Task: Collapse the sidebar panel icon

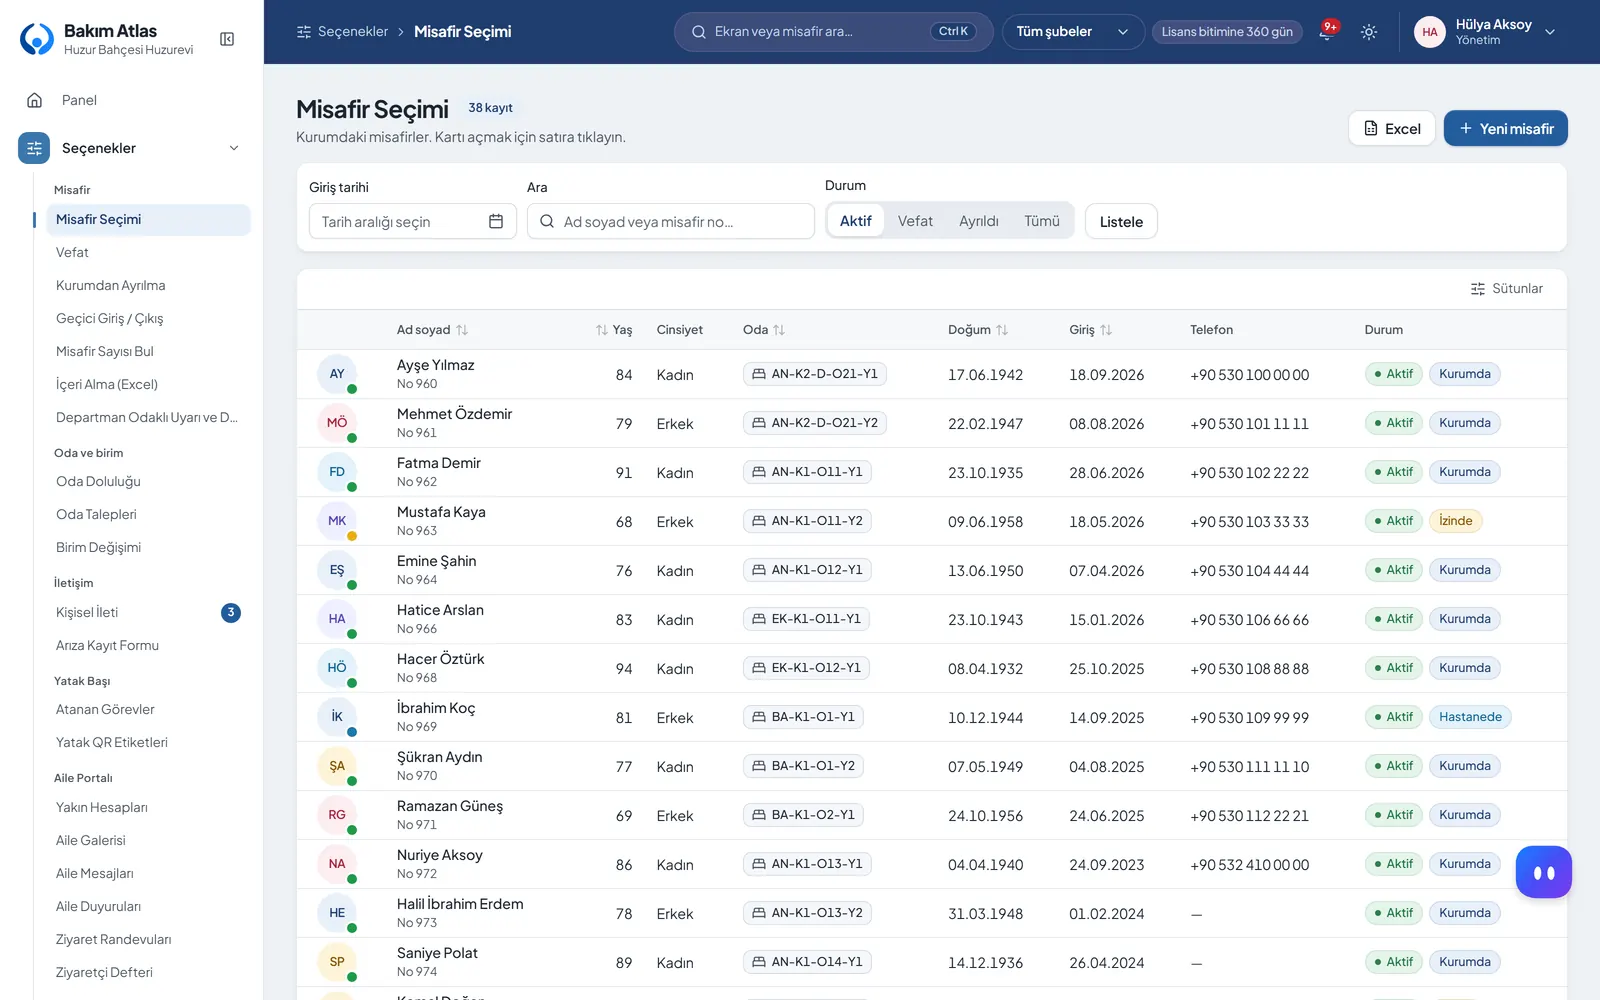Action: pos(227,39)
